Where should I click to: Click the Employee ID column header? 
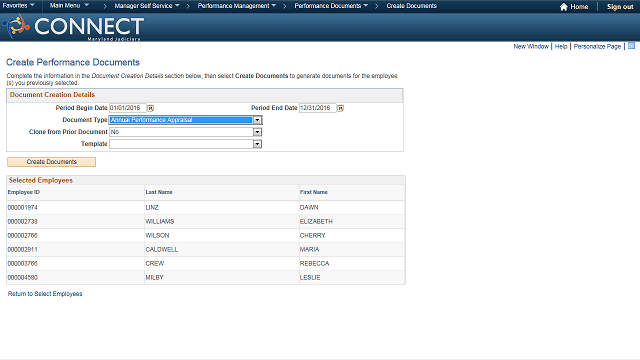click(24, 192)
